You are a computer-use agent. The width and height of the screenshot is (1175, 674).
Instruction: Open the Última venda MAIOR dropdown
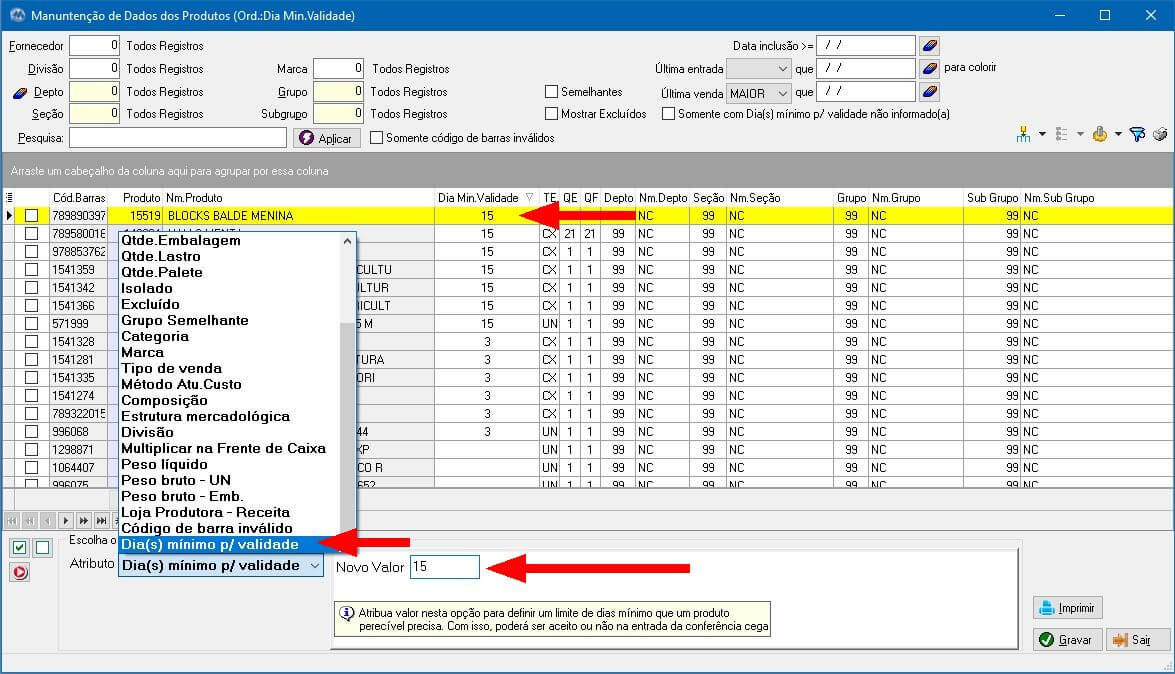(758, 93)
